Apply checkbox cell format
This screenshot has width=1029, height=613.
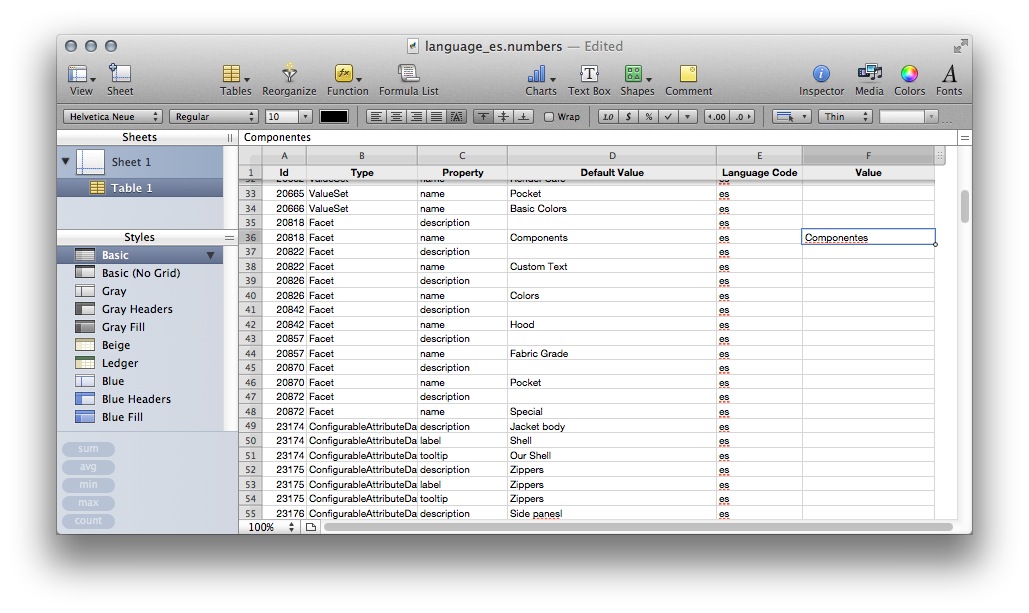(x=669, y=116)
